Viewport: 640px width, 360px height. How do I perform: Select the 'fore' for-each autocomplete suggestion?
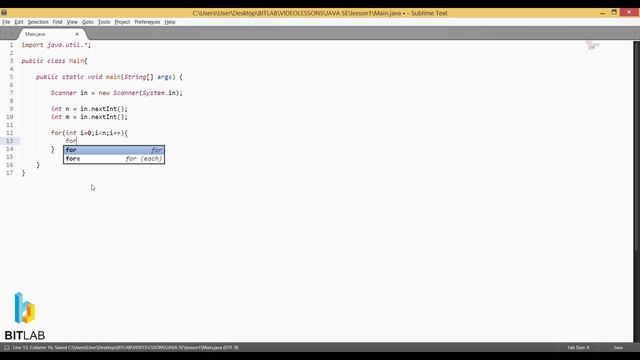pyautogui.click(x=114, y=159)
